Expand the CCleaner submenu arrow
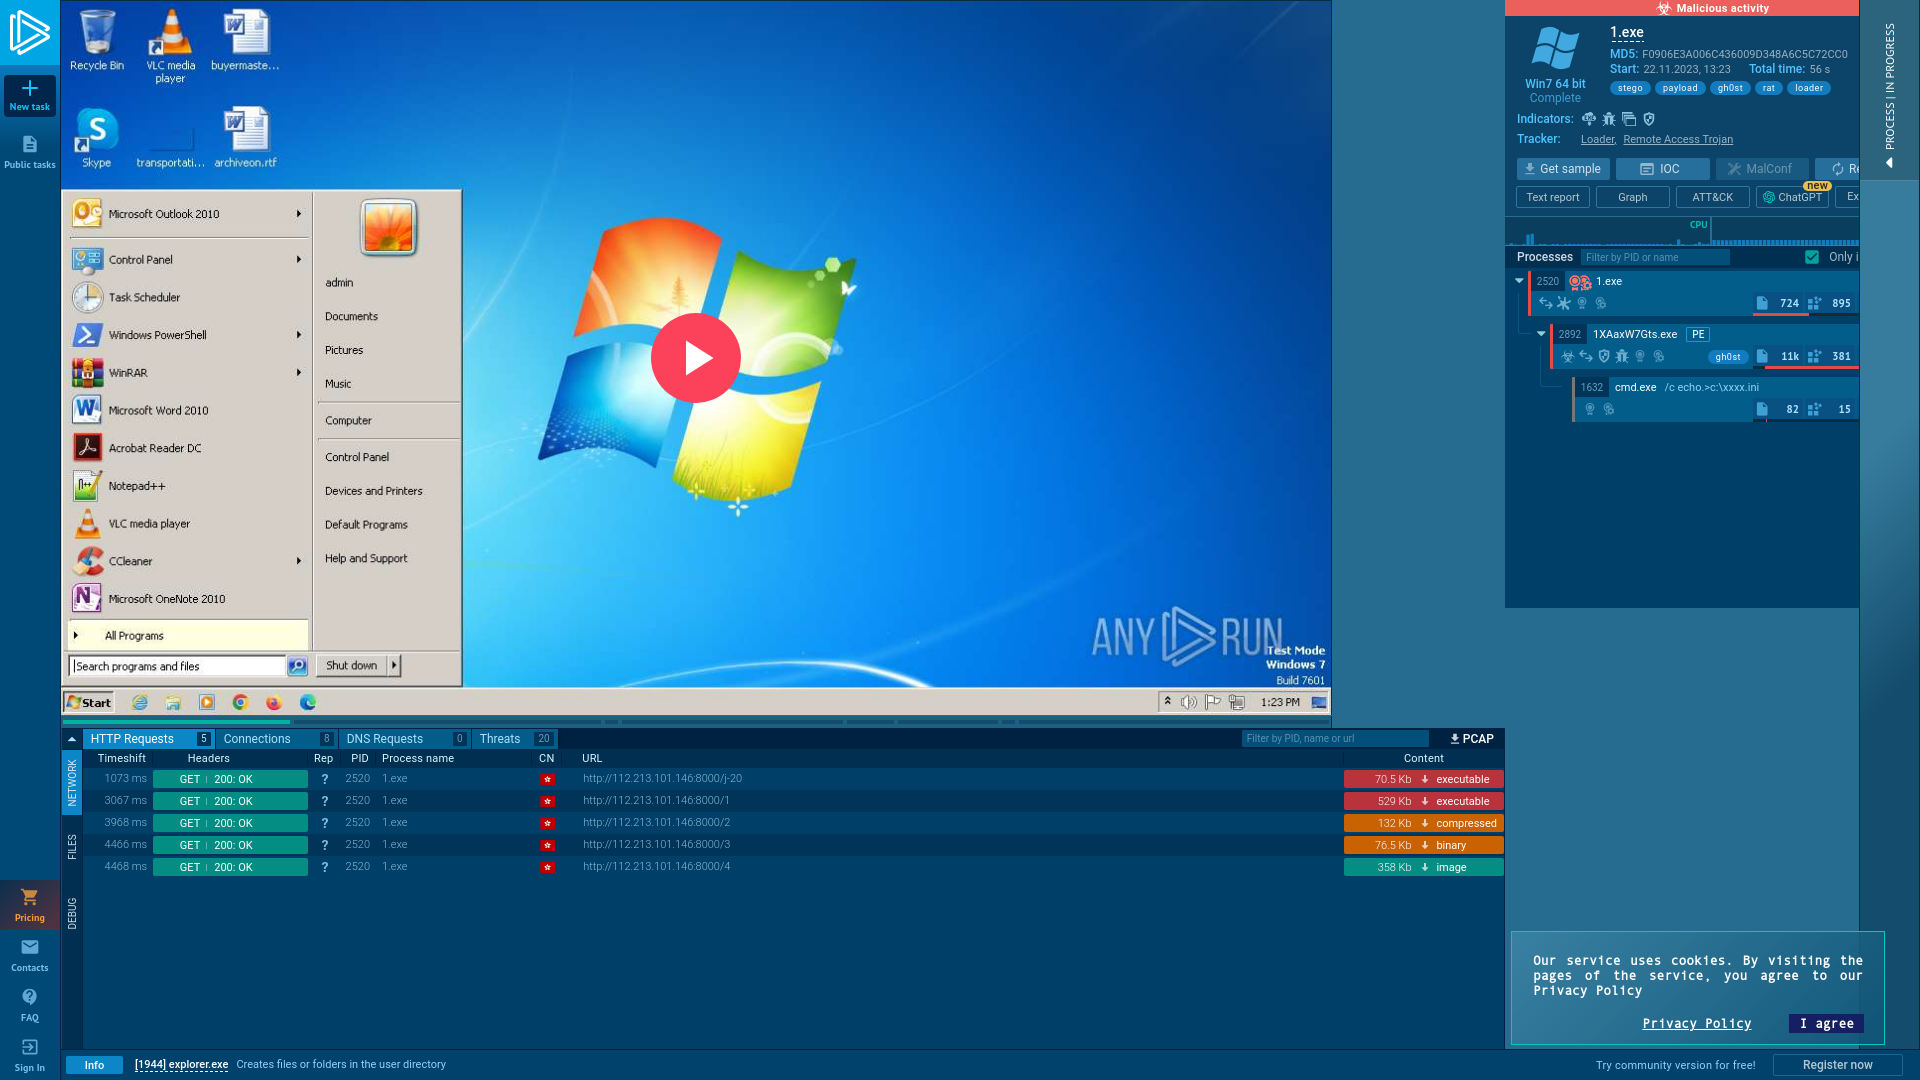The image size is (1920, 1080). point(299,561)
